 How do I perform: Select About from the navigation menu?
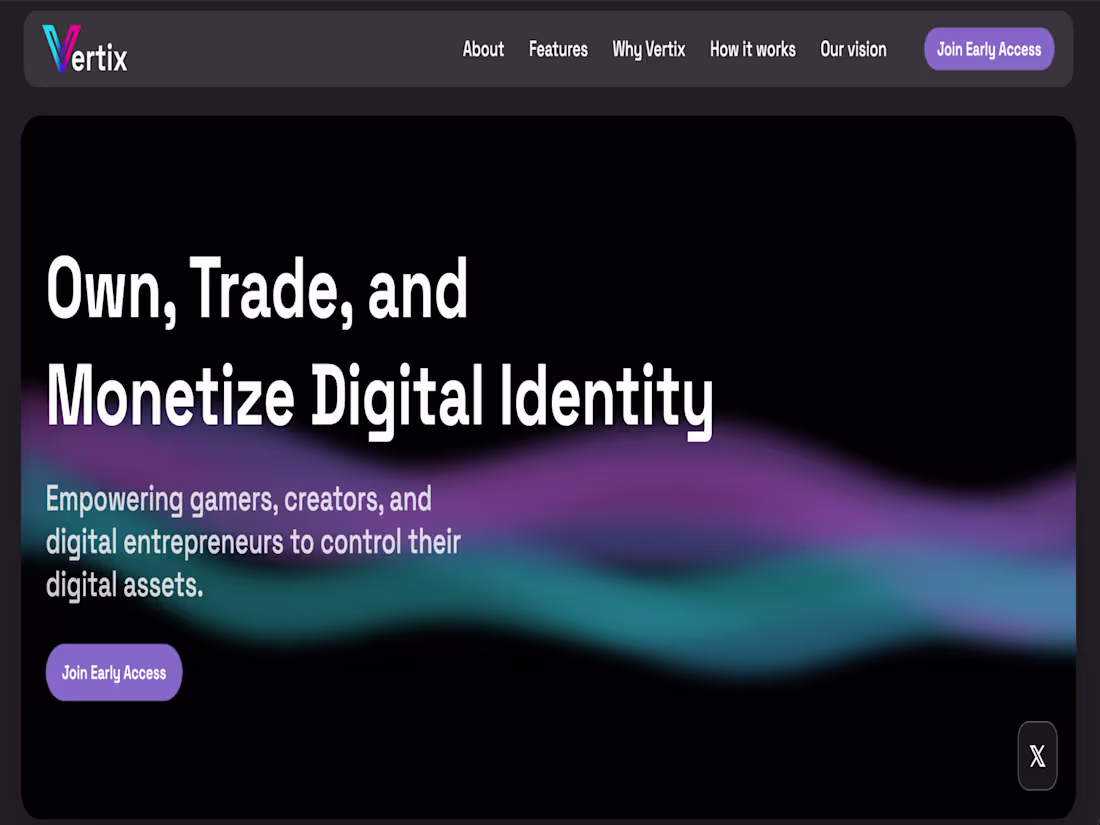click(483, 49)
